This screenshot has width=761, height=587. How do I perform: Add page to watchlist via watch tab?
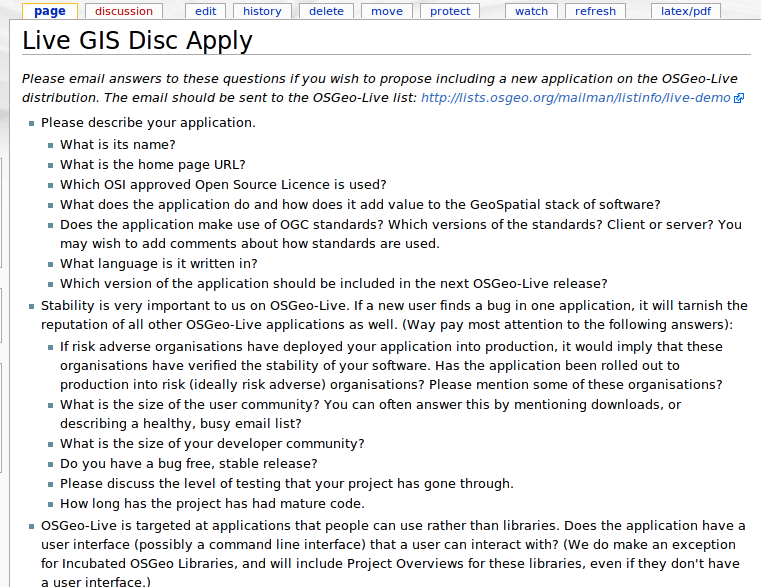tap(531, 11)
